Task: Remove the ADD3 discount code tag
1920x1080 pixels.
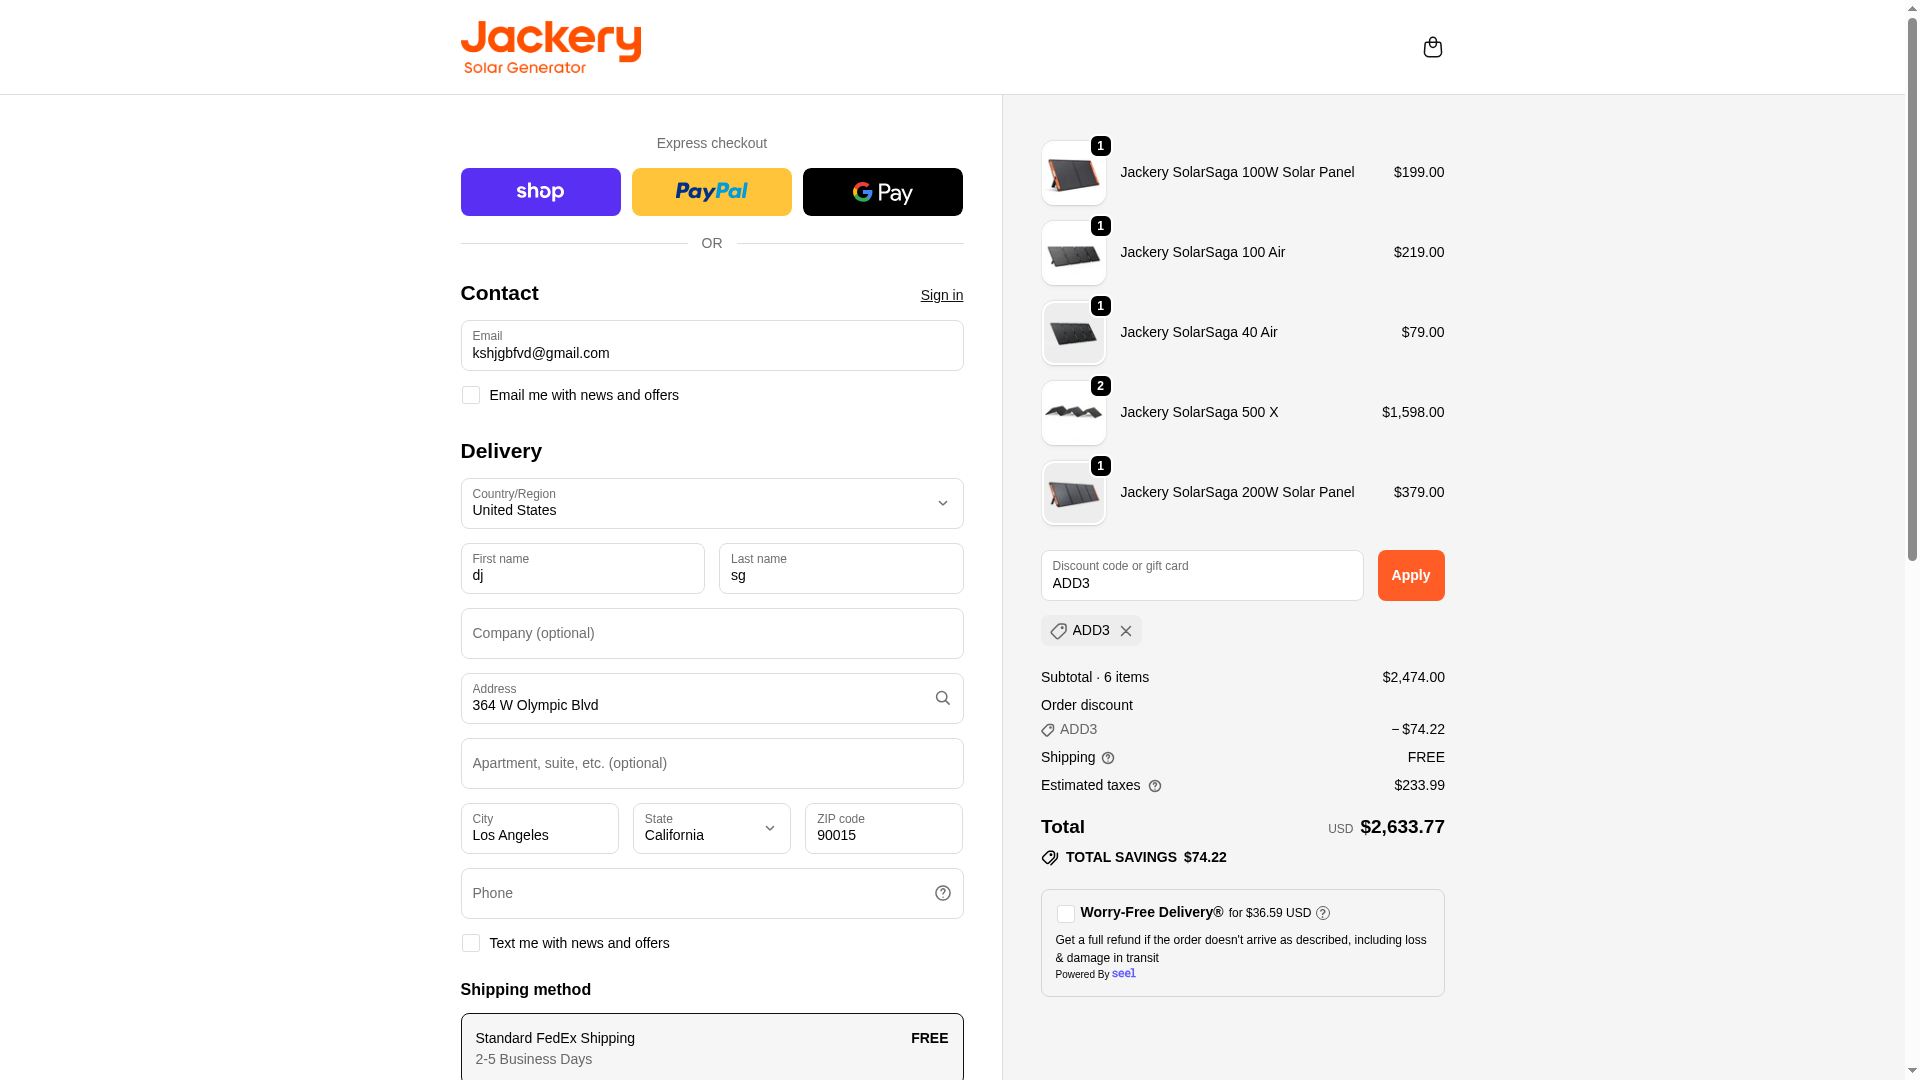Action: coord(1126,631)
